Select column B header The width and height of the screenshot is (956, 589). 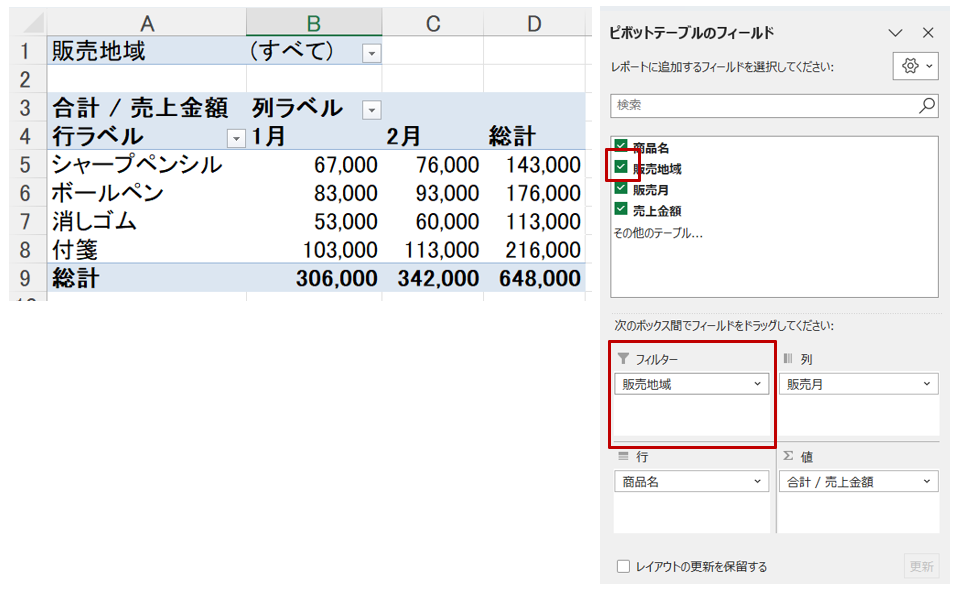pos(313,22)
